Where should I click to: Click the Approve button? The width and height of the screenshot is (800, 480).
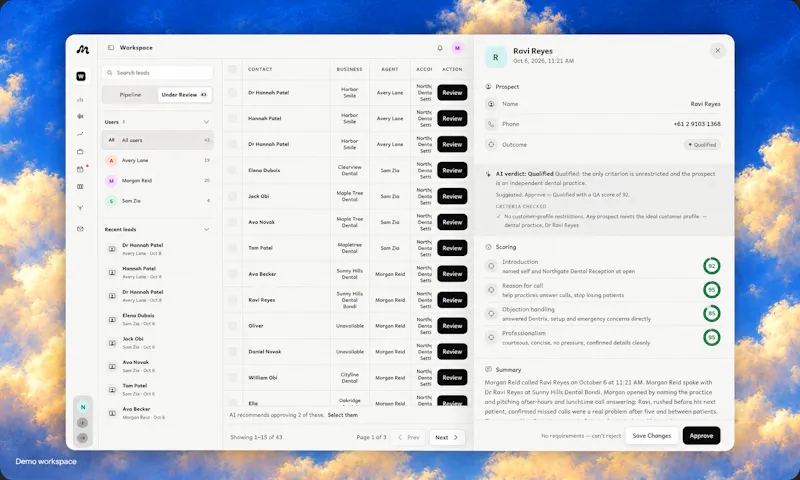[x=702, y=436]
